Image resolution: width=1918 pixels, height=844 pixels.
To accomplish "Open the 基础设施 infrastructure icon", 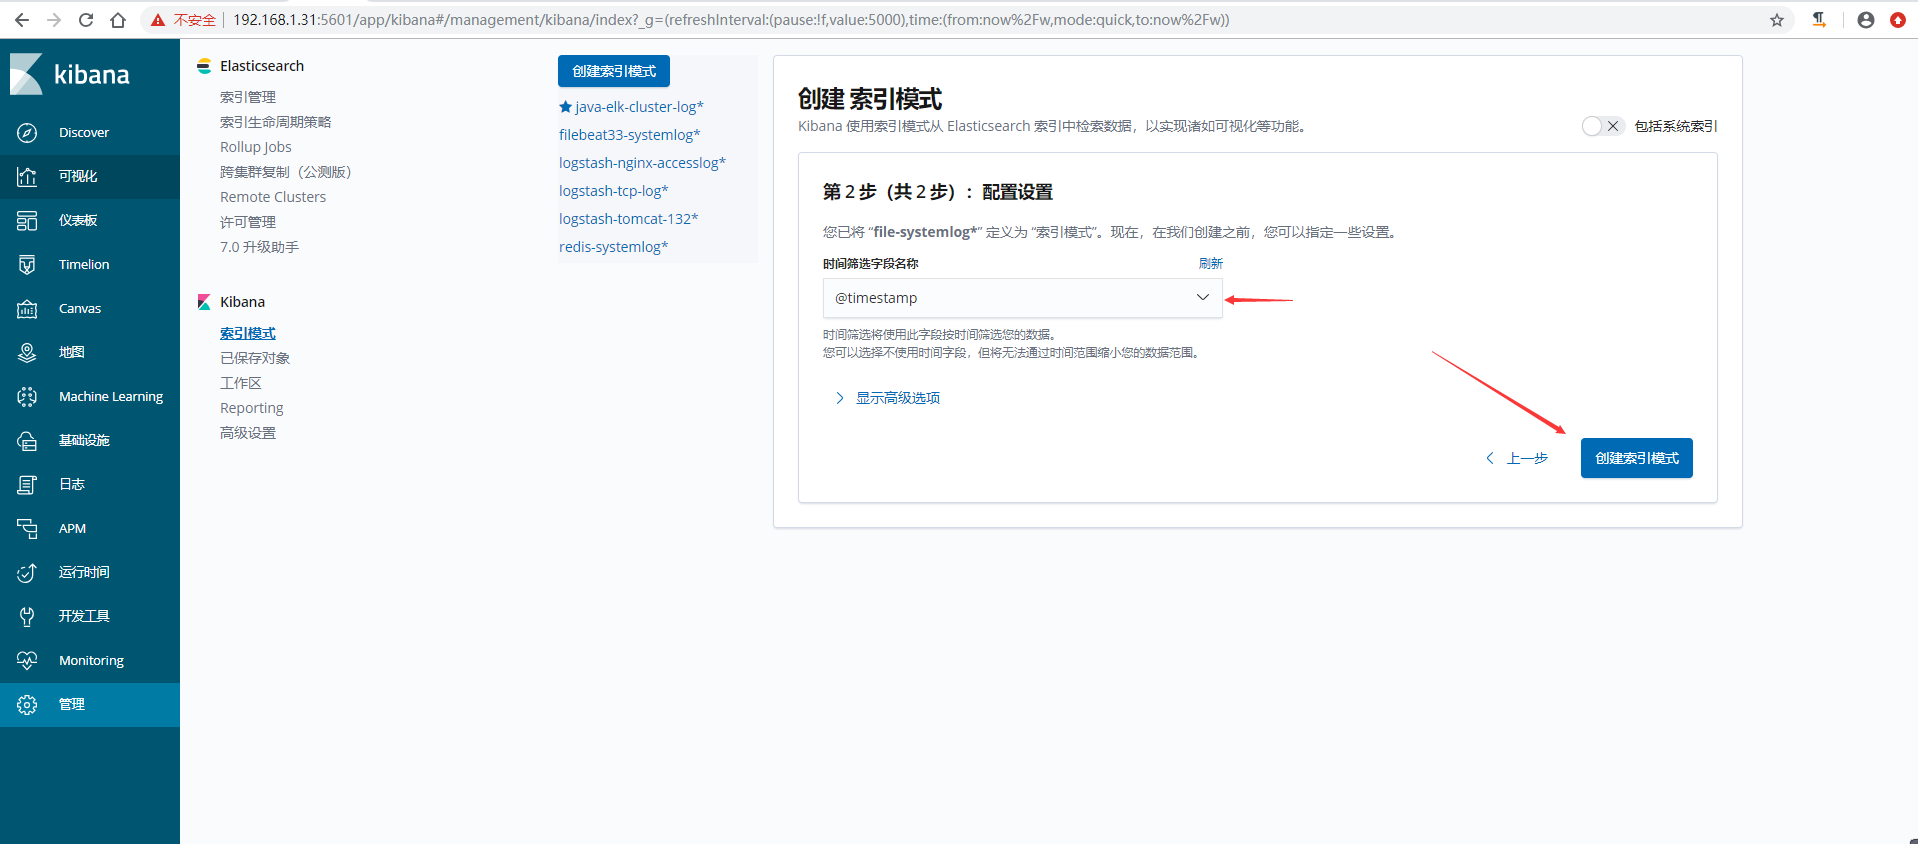I will point(27,440).
